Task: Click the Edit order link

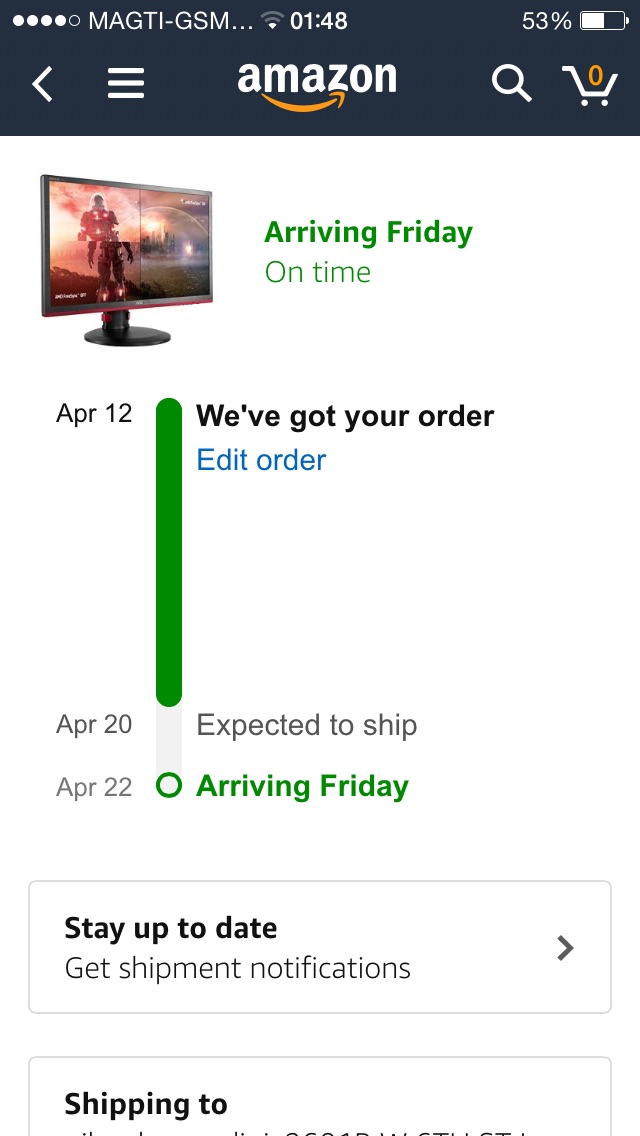Action: 261,460
